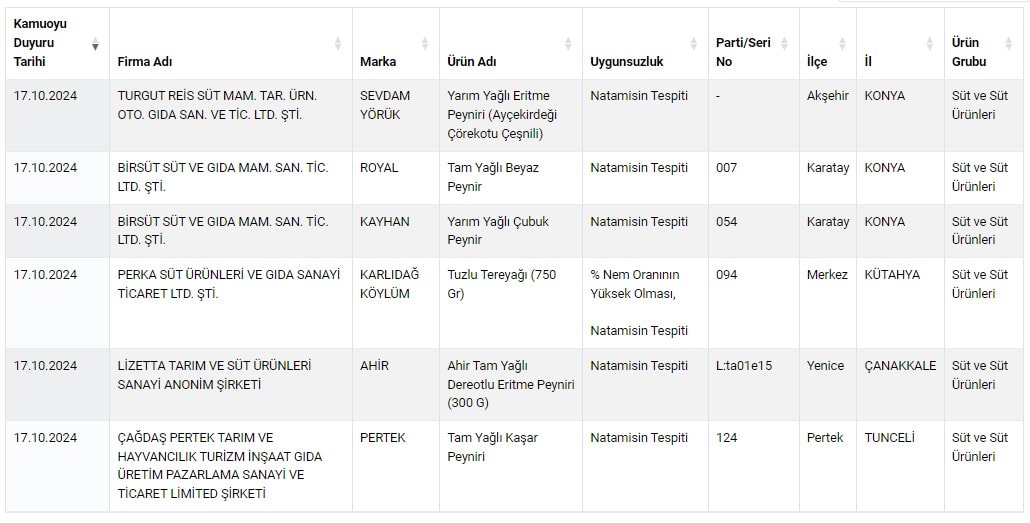Screen dimensions: 1030x523
Task: Click the TUNCELİ province cell
Action: pos(889,438)
